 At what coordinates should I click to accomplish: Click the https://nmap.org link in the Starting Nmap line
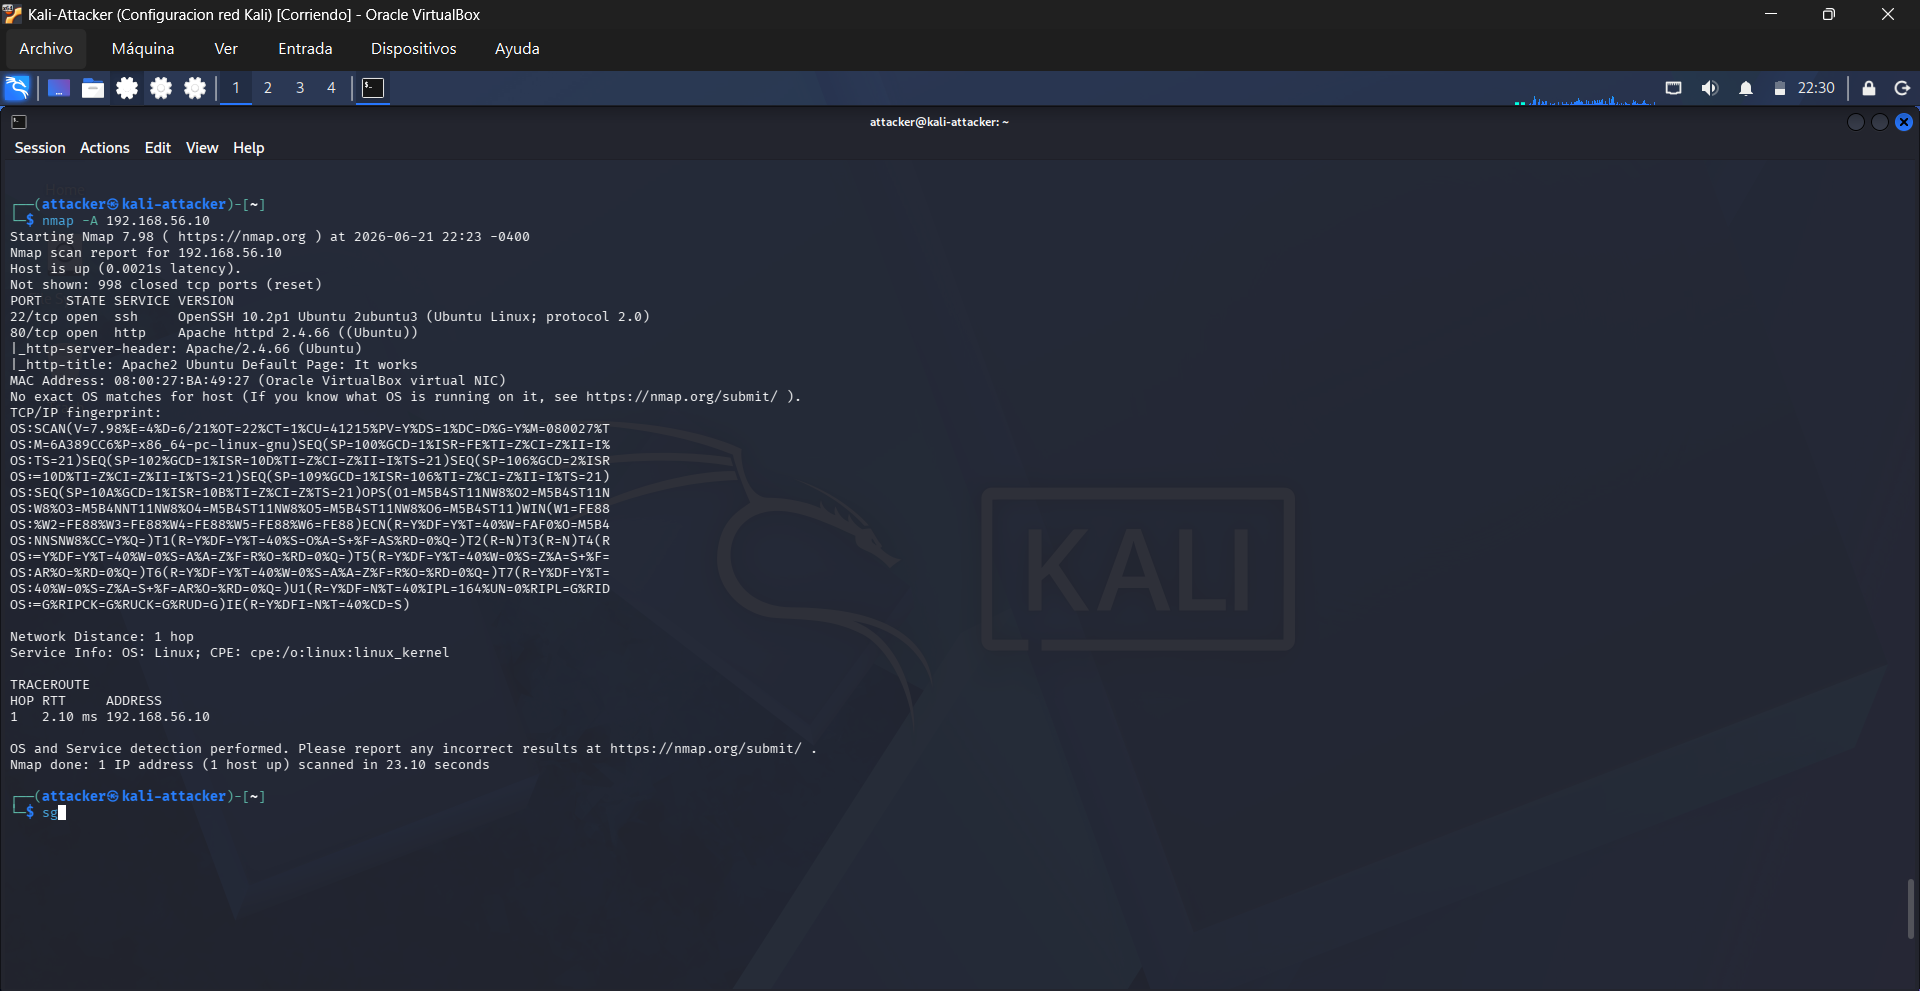pyautogui.click(x=242, y=237)
